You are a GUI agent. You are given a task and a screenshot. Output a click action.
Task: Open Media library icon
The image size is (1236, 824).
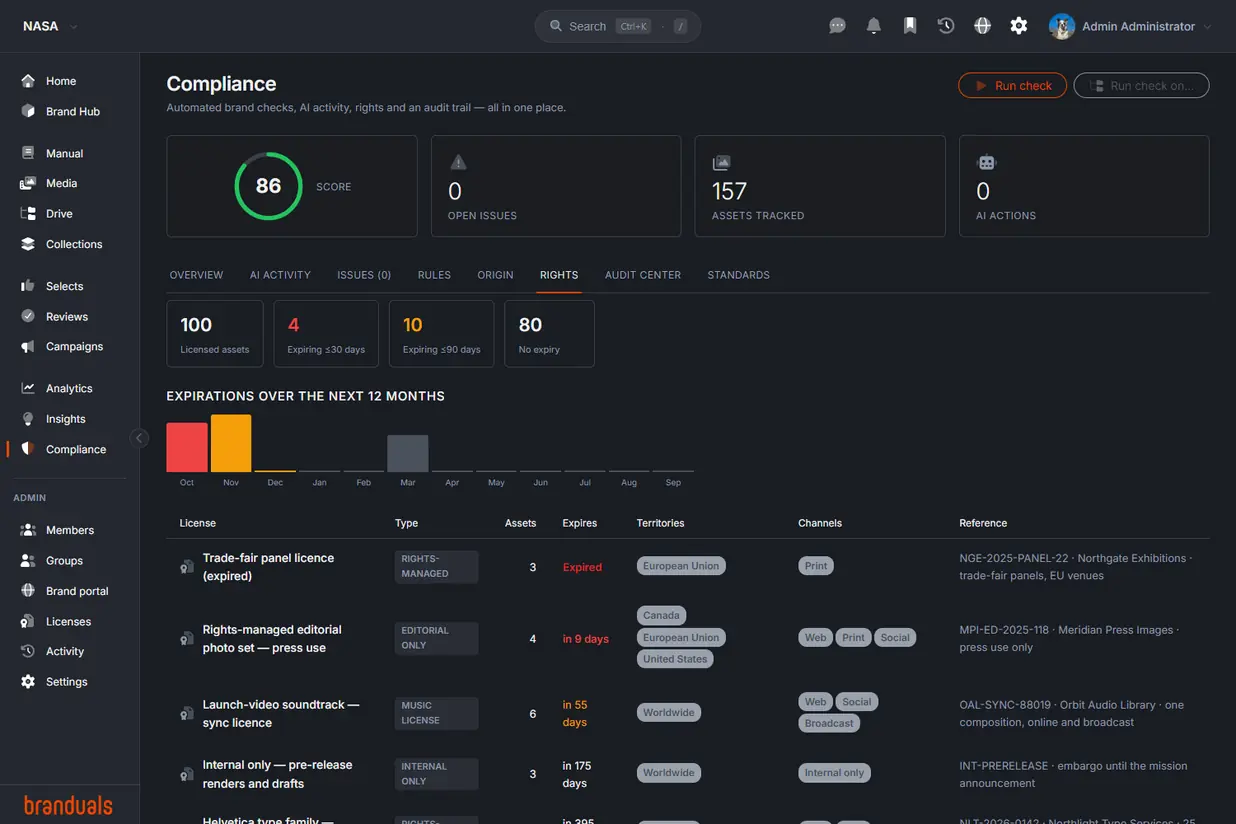[28, 183]
